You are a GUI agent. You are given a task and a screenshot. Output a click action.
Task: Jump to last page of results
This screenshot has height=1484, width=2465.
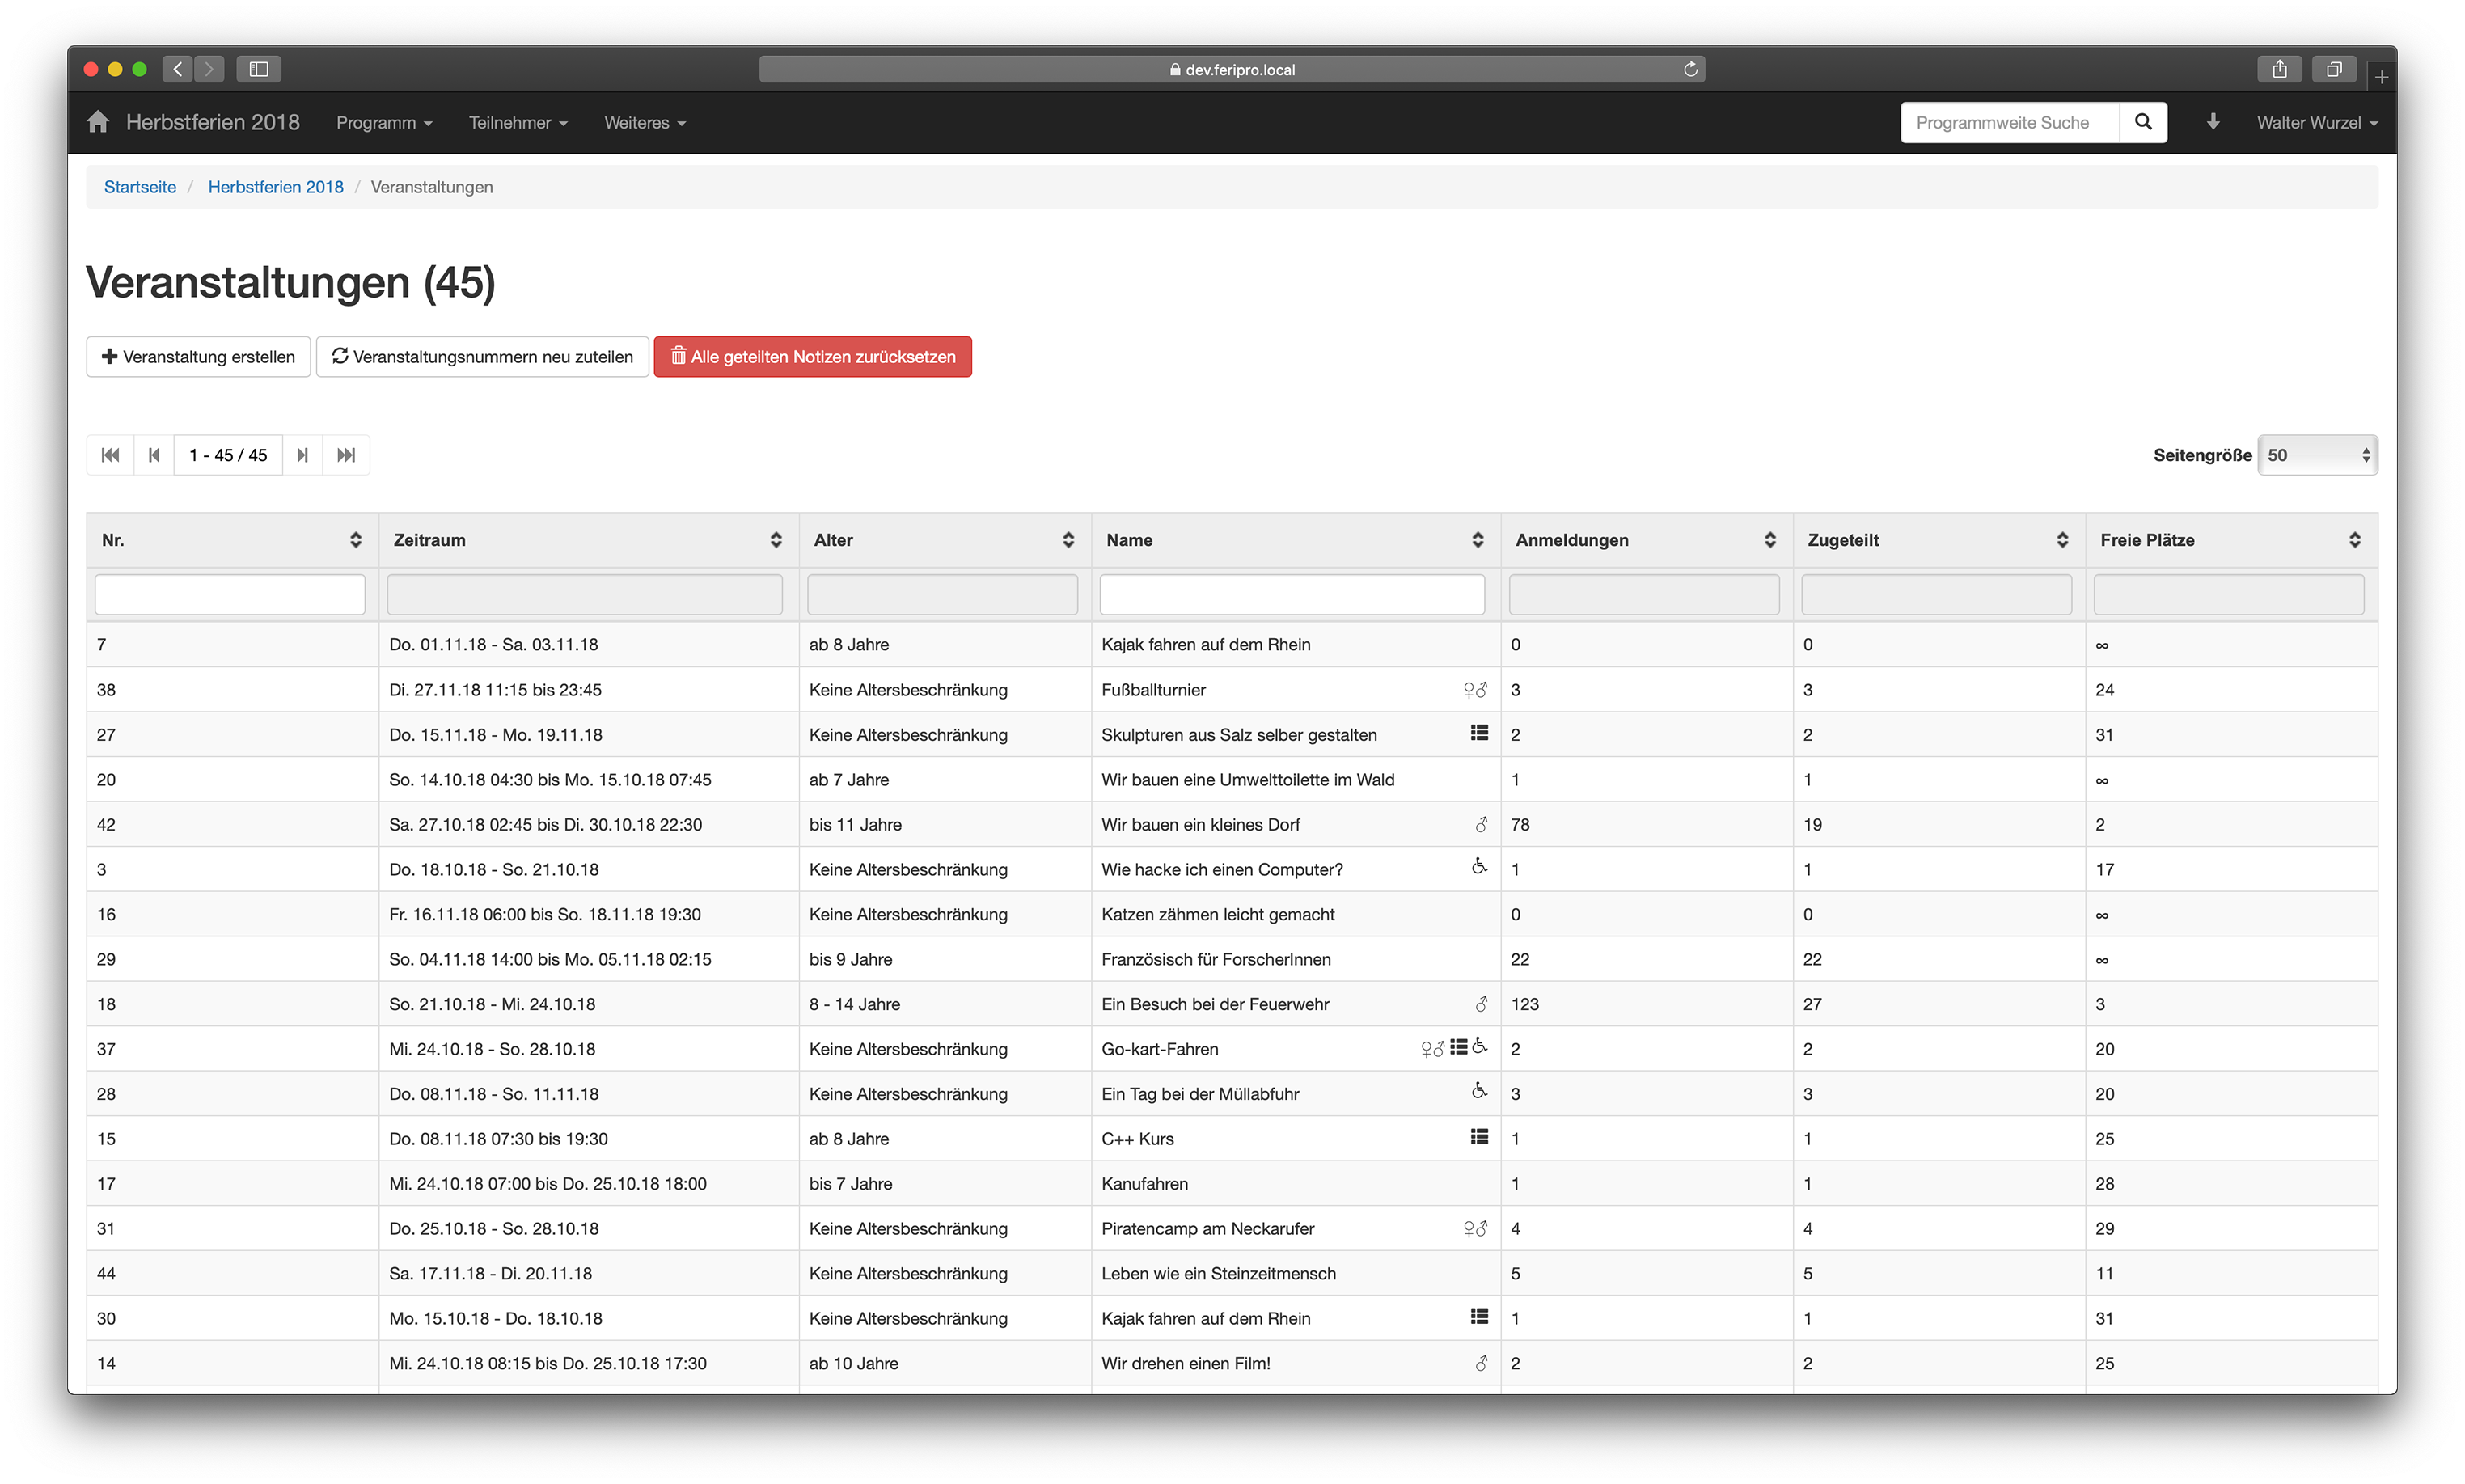[346, 455]
